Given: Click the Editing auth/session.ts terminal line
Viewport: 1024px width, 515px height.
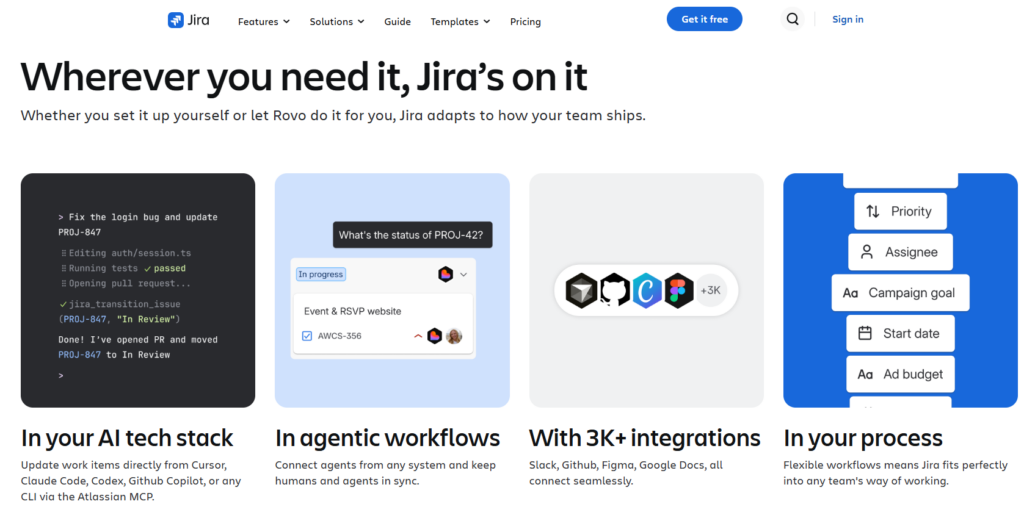Looking at the screenshot, I should coord(130,253).
